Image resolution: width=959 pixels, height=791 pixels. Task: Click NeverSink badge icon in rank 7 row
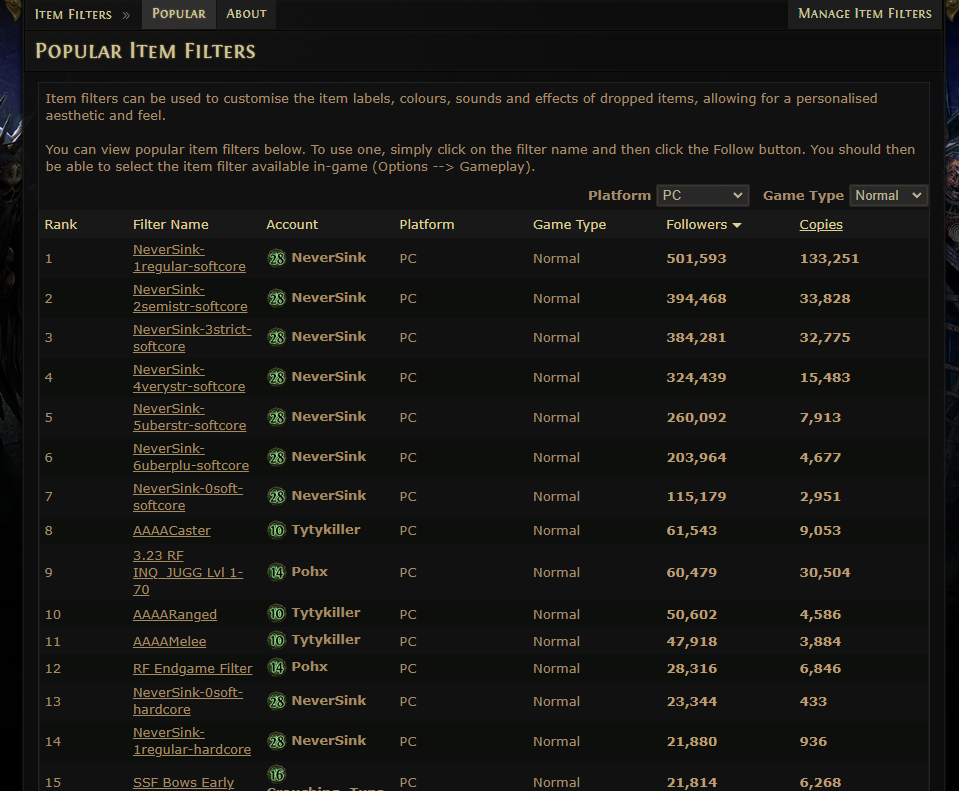[x=277, y=496]
